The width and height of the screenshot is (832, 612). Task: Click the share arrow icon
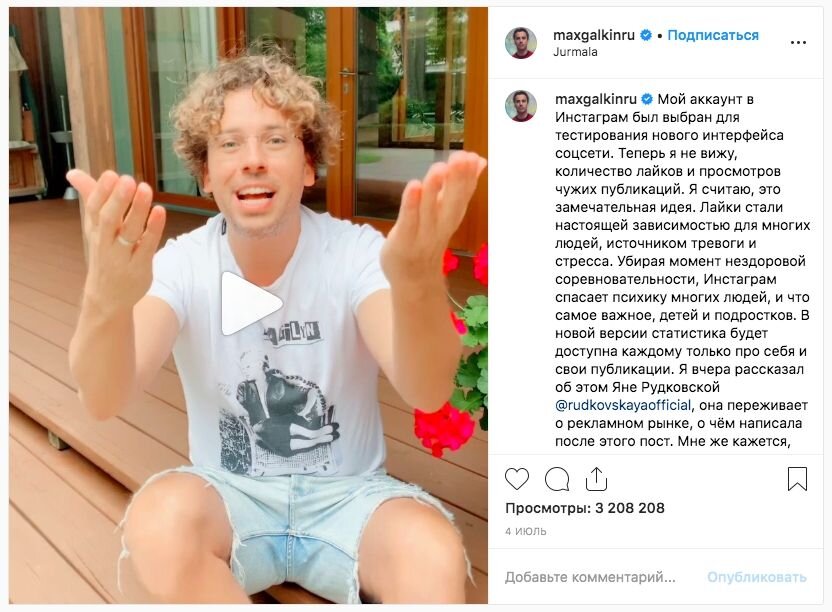(596, 479)
